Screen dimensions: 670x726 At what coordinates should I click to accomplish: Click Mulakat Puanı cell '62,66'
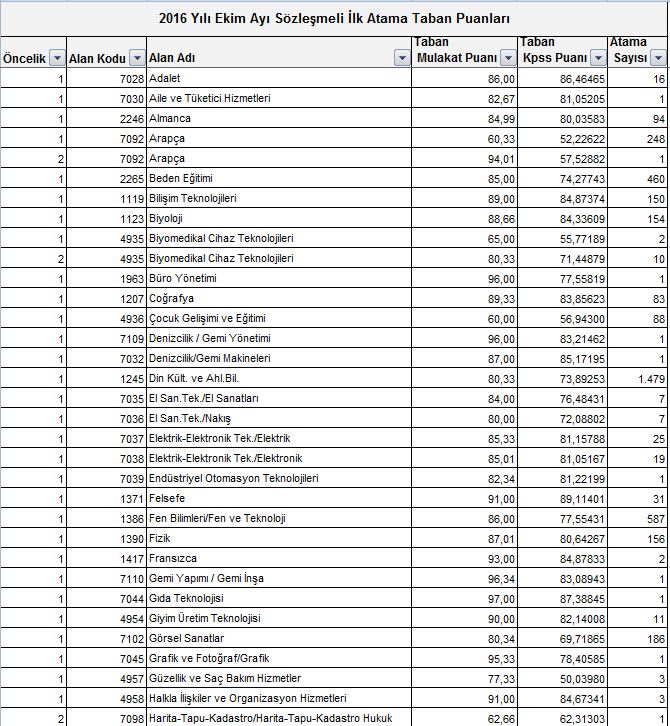coord(464,718)
